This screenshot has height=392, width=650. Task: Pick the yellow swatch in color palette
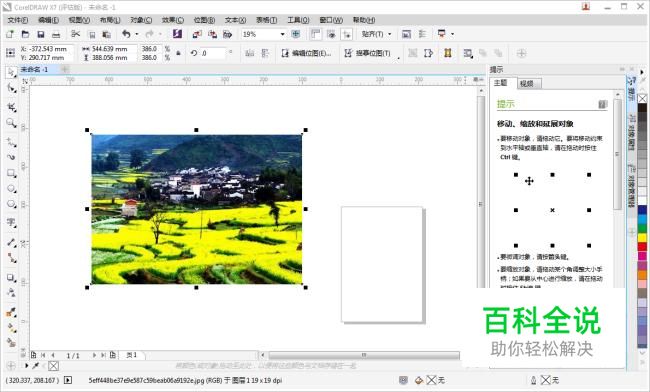(x=642, y=237)
